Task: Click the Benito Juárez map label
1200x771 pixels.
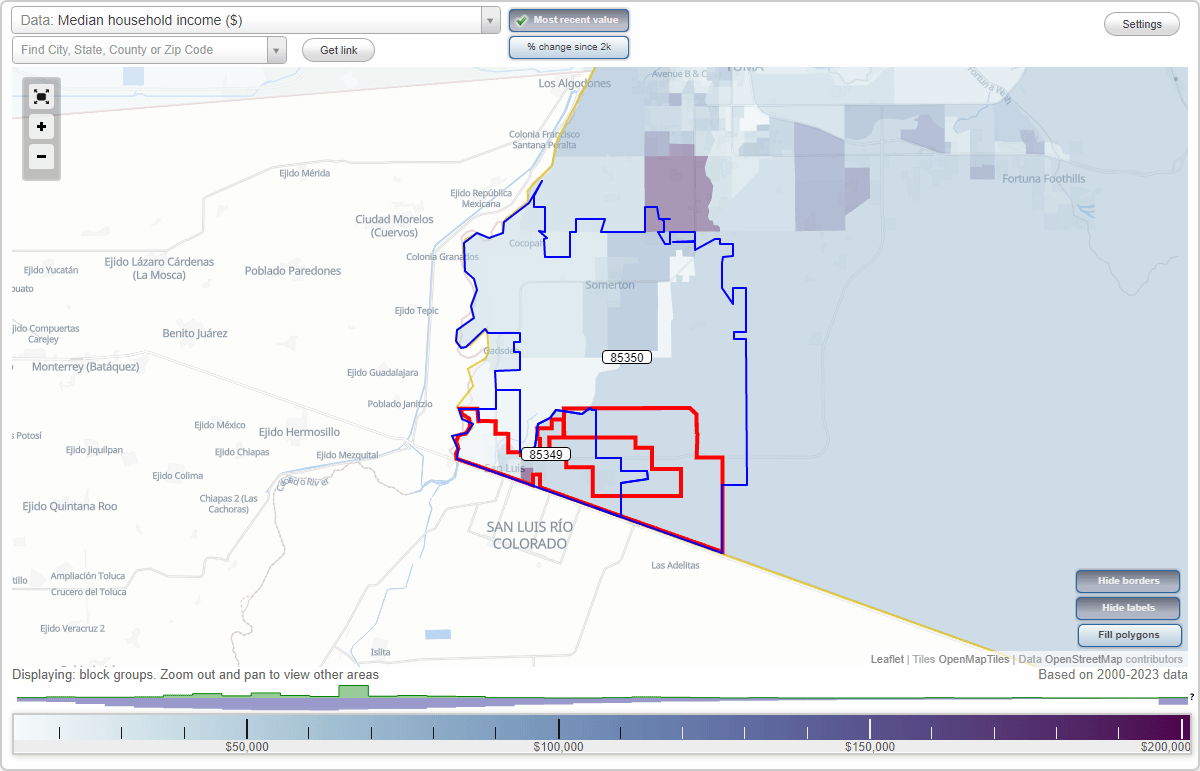Action: tap(195, 333)
